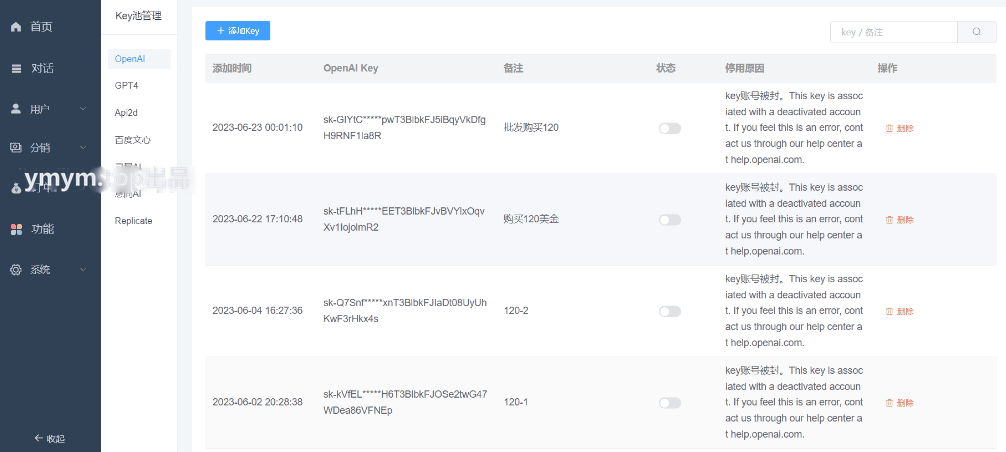The width and height of the screenshot is (1006, 452).
Task: Click trash icon for the 购买120美金 row
Action: click(x=889, y=220)
